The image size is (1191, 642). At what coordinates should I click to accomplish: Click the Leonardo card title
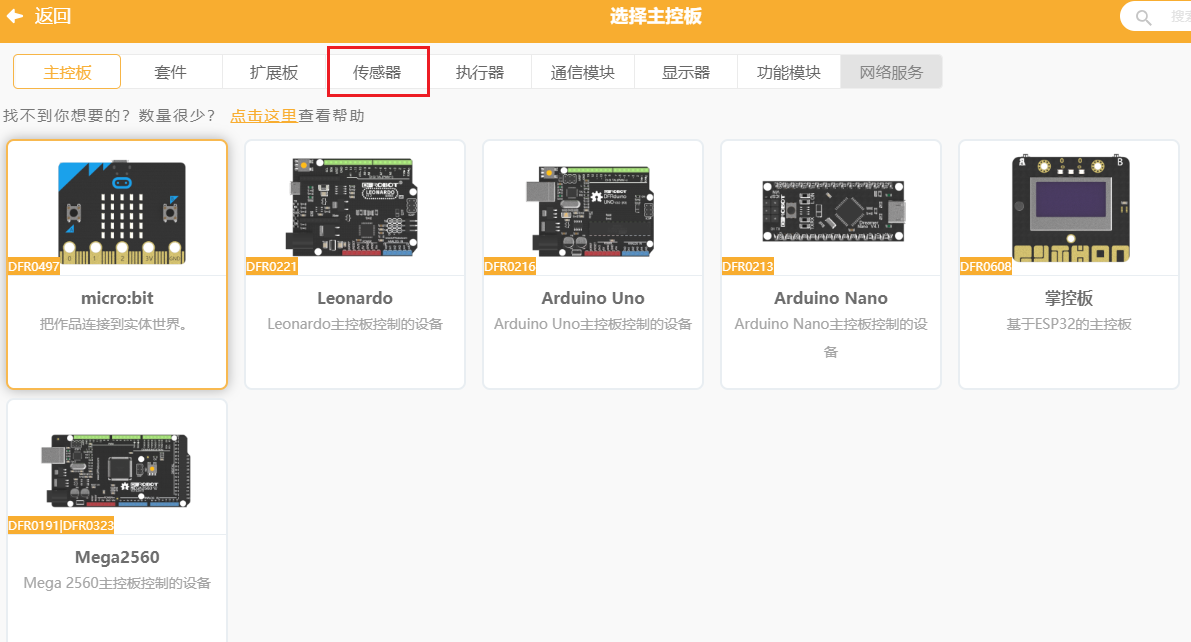pos(355,298)
